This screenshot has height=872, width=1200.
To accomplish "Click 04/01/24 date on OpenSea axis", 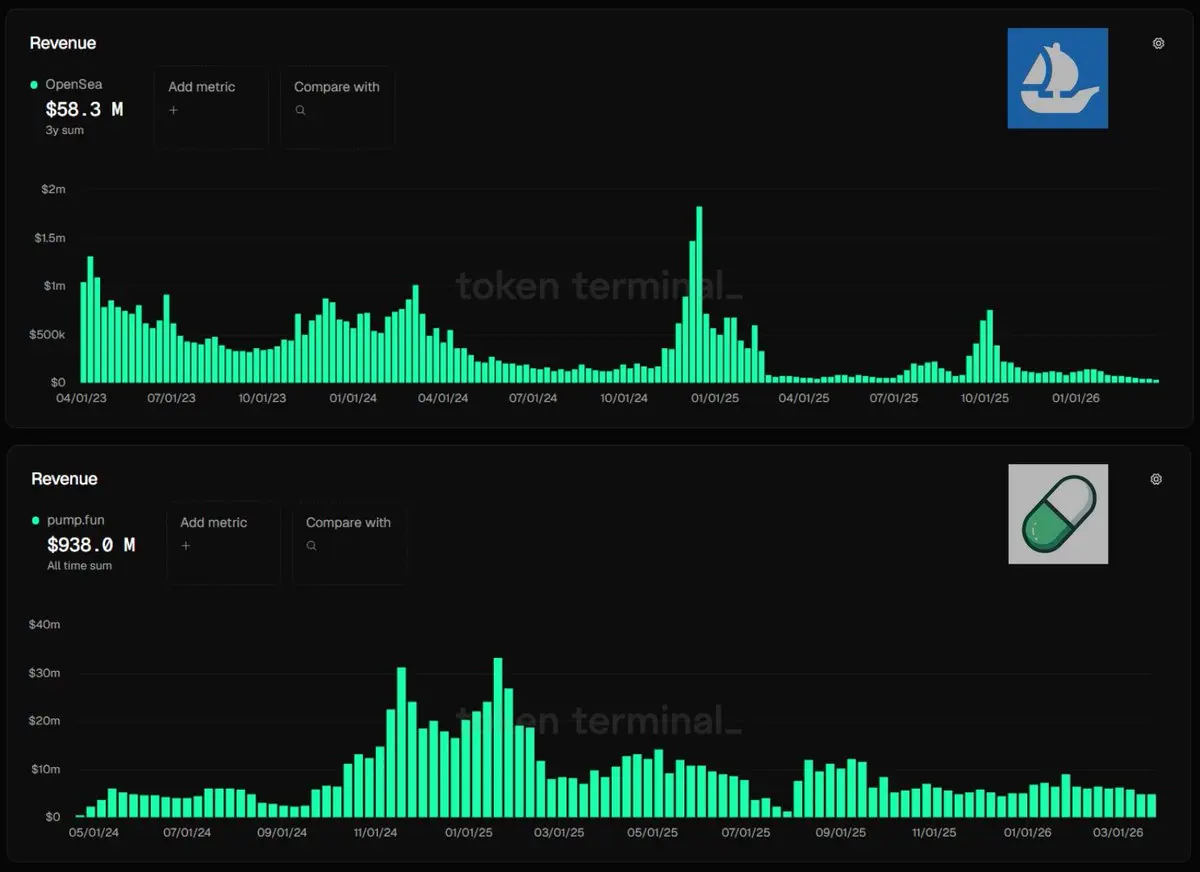I will 443,398.
